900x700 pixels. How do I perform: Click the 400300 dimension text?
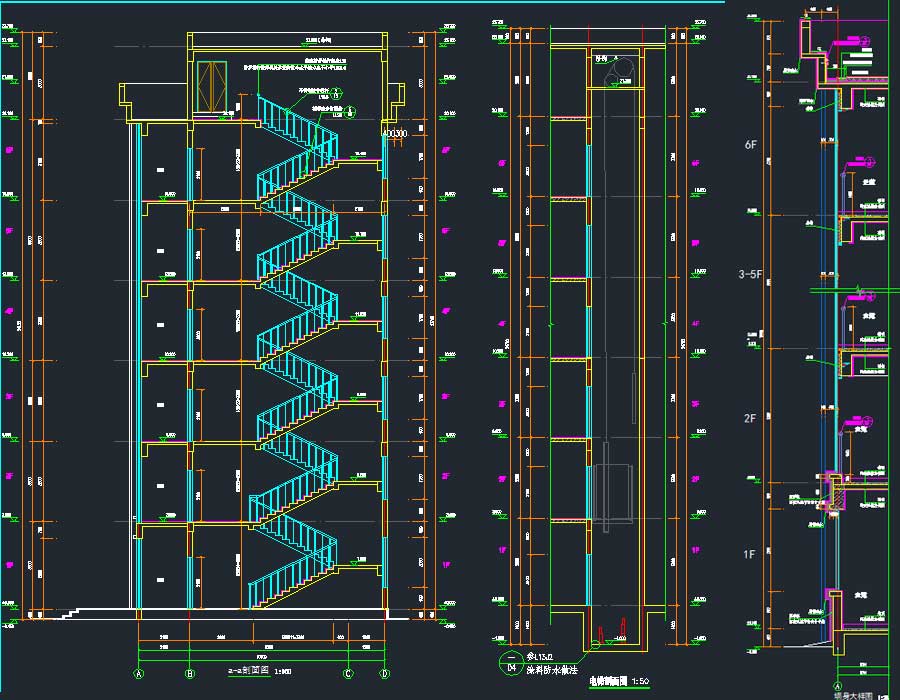pyautogui.click(x=396, y=133)
